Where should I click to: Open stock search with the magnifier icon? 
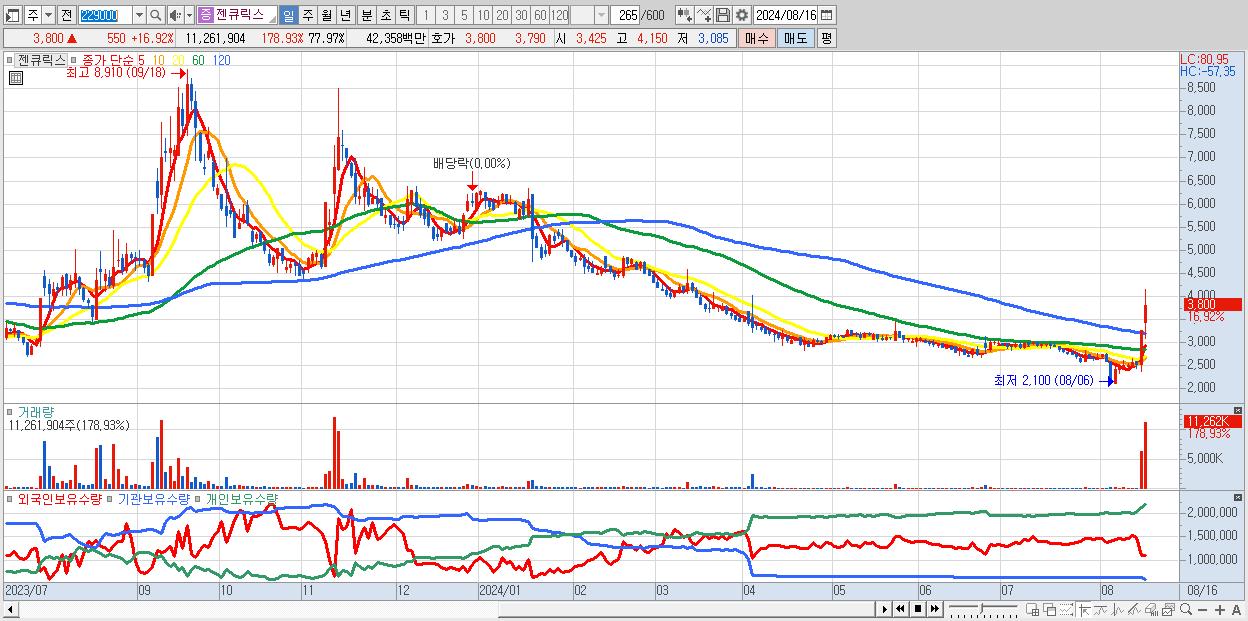[156, 16]
